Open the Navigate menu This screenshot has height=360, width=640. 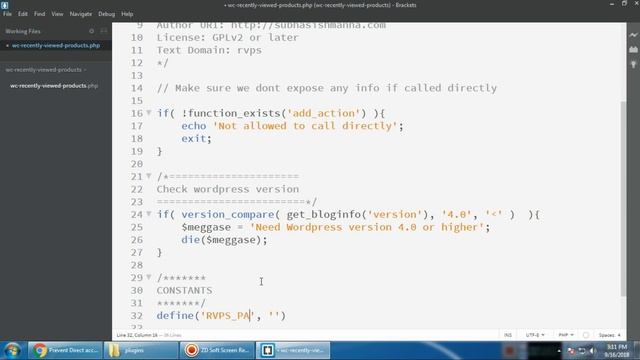point(81,14)
